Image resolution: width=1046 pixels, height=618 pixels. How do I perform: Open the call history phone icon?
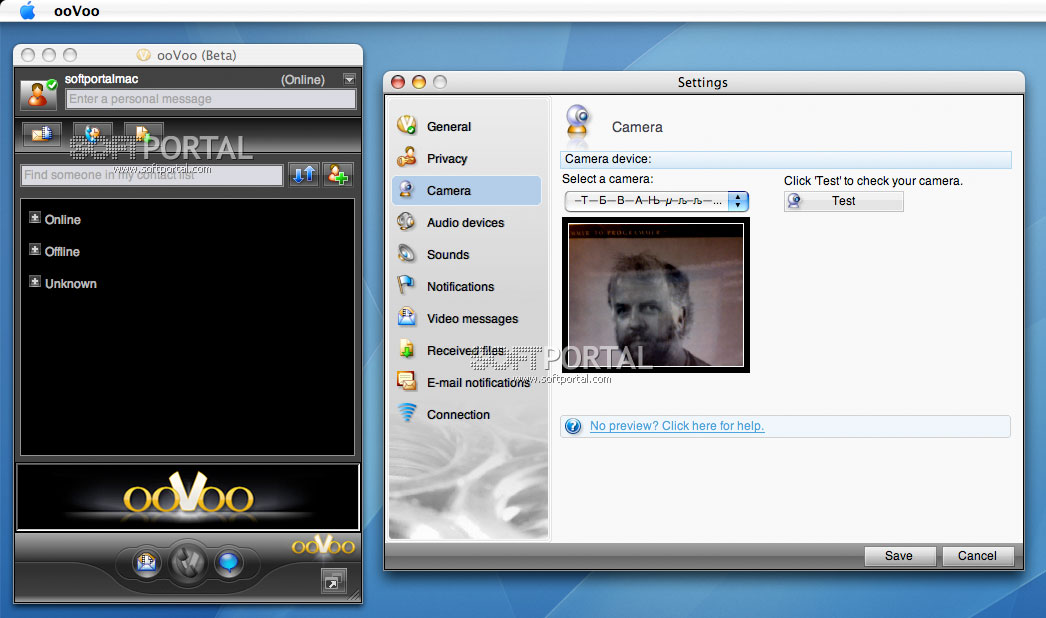(x=93, y=135)
